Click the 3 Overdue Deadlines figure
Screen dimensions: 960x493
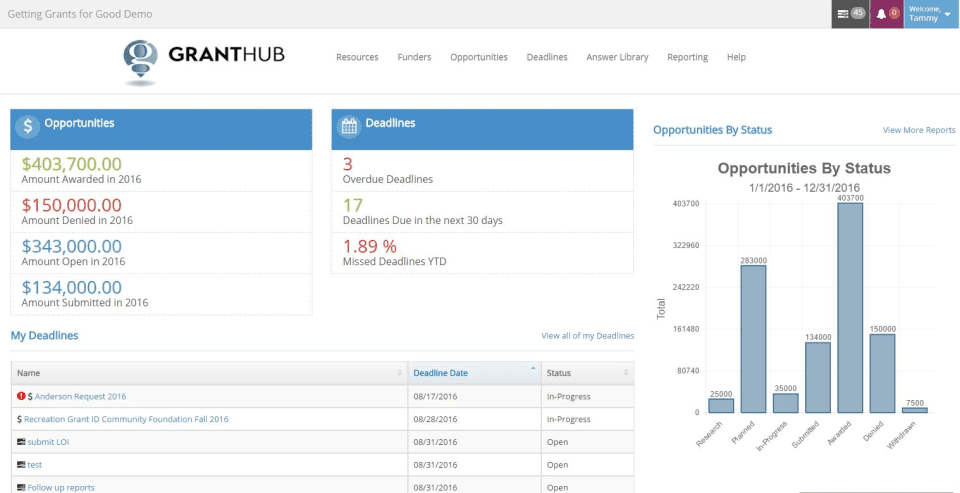pyautogui.click(x=348, y=164)
